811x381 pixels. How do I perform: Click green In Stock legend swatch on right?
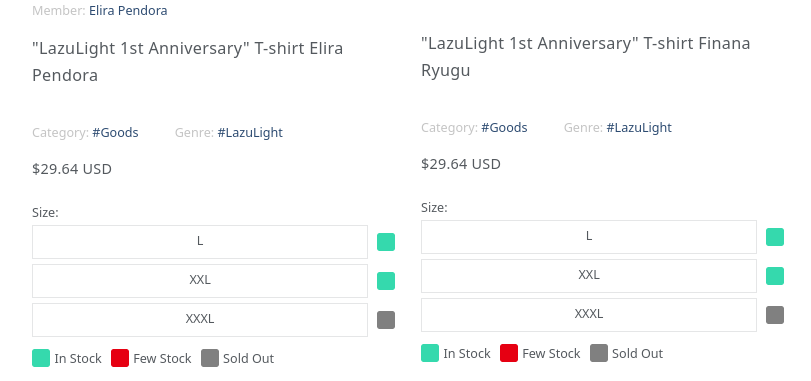(x=430, y=353)
